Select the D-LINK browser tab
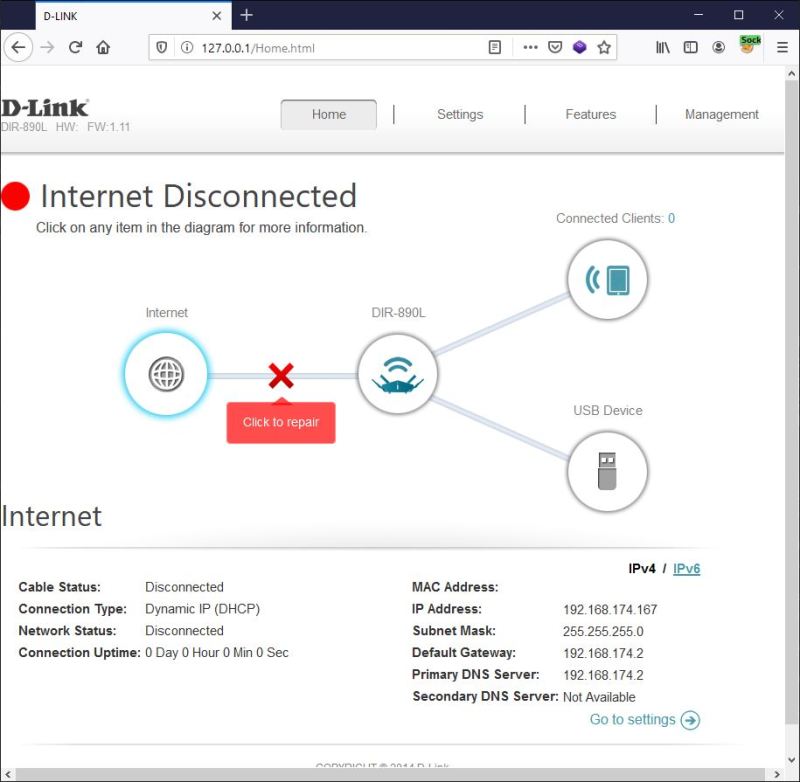 pyautogui.click(x=134, y=16)
